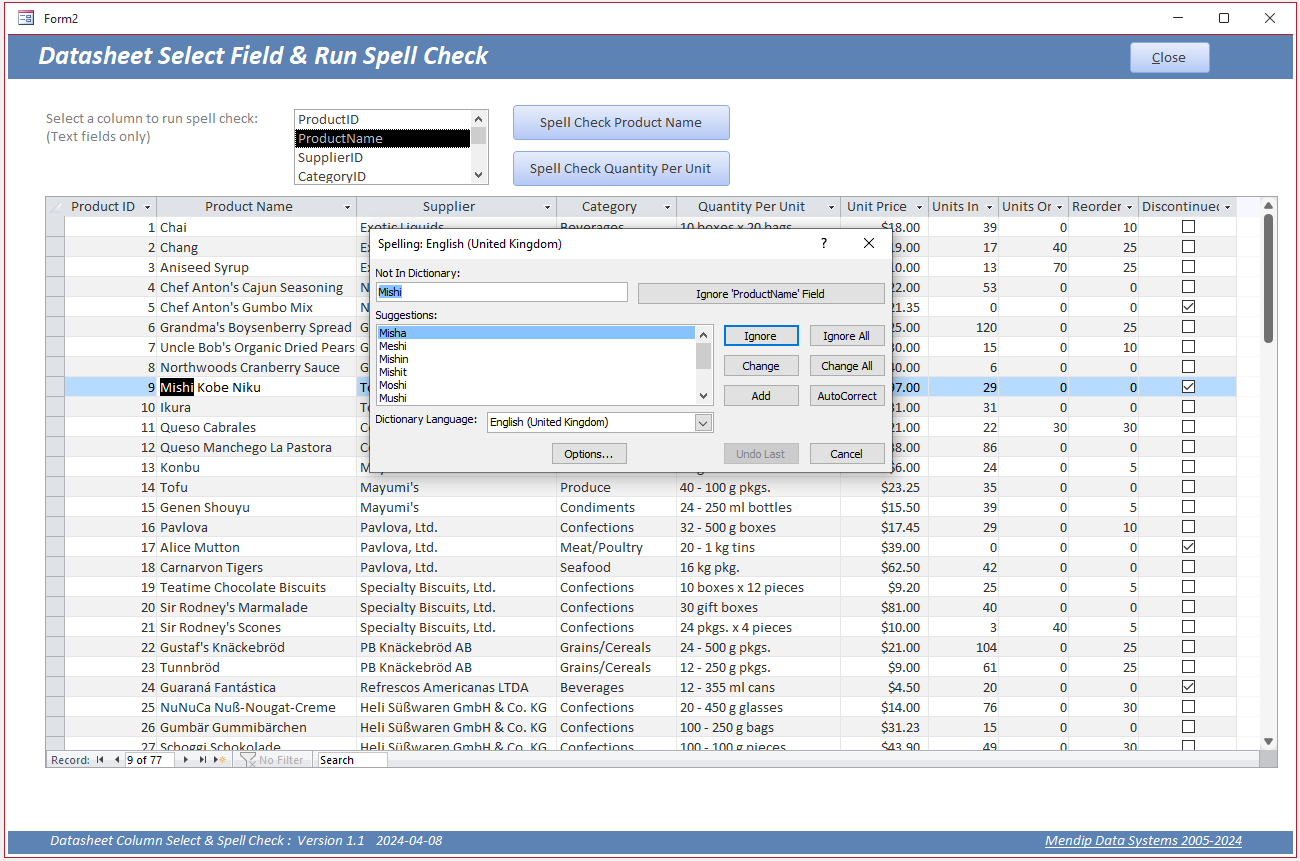Toggle Discontinued for Guaraná Fantástica
Image resolution: width=1300 pixels, height=861 pixels.
[1188, 687]
